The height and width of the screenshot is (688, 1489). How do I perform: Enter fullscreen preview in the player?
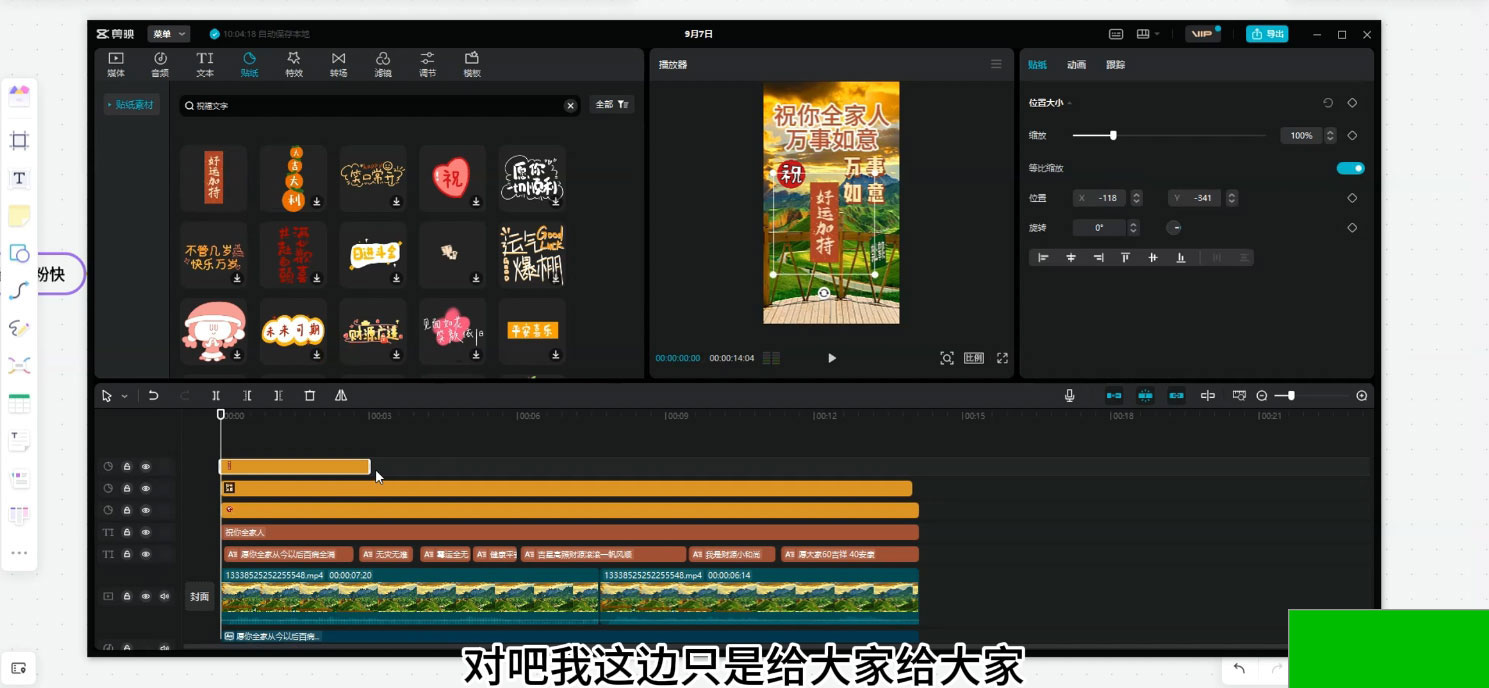(1002, 358)
